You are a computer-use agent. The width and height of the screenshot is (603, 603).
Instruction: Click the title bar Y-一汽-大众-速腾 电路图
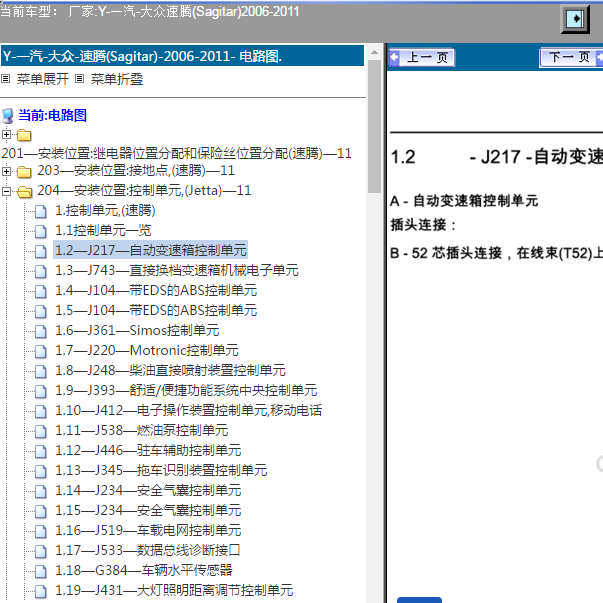182,56
